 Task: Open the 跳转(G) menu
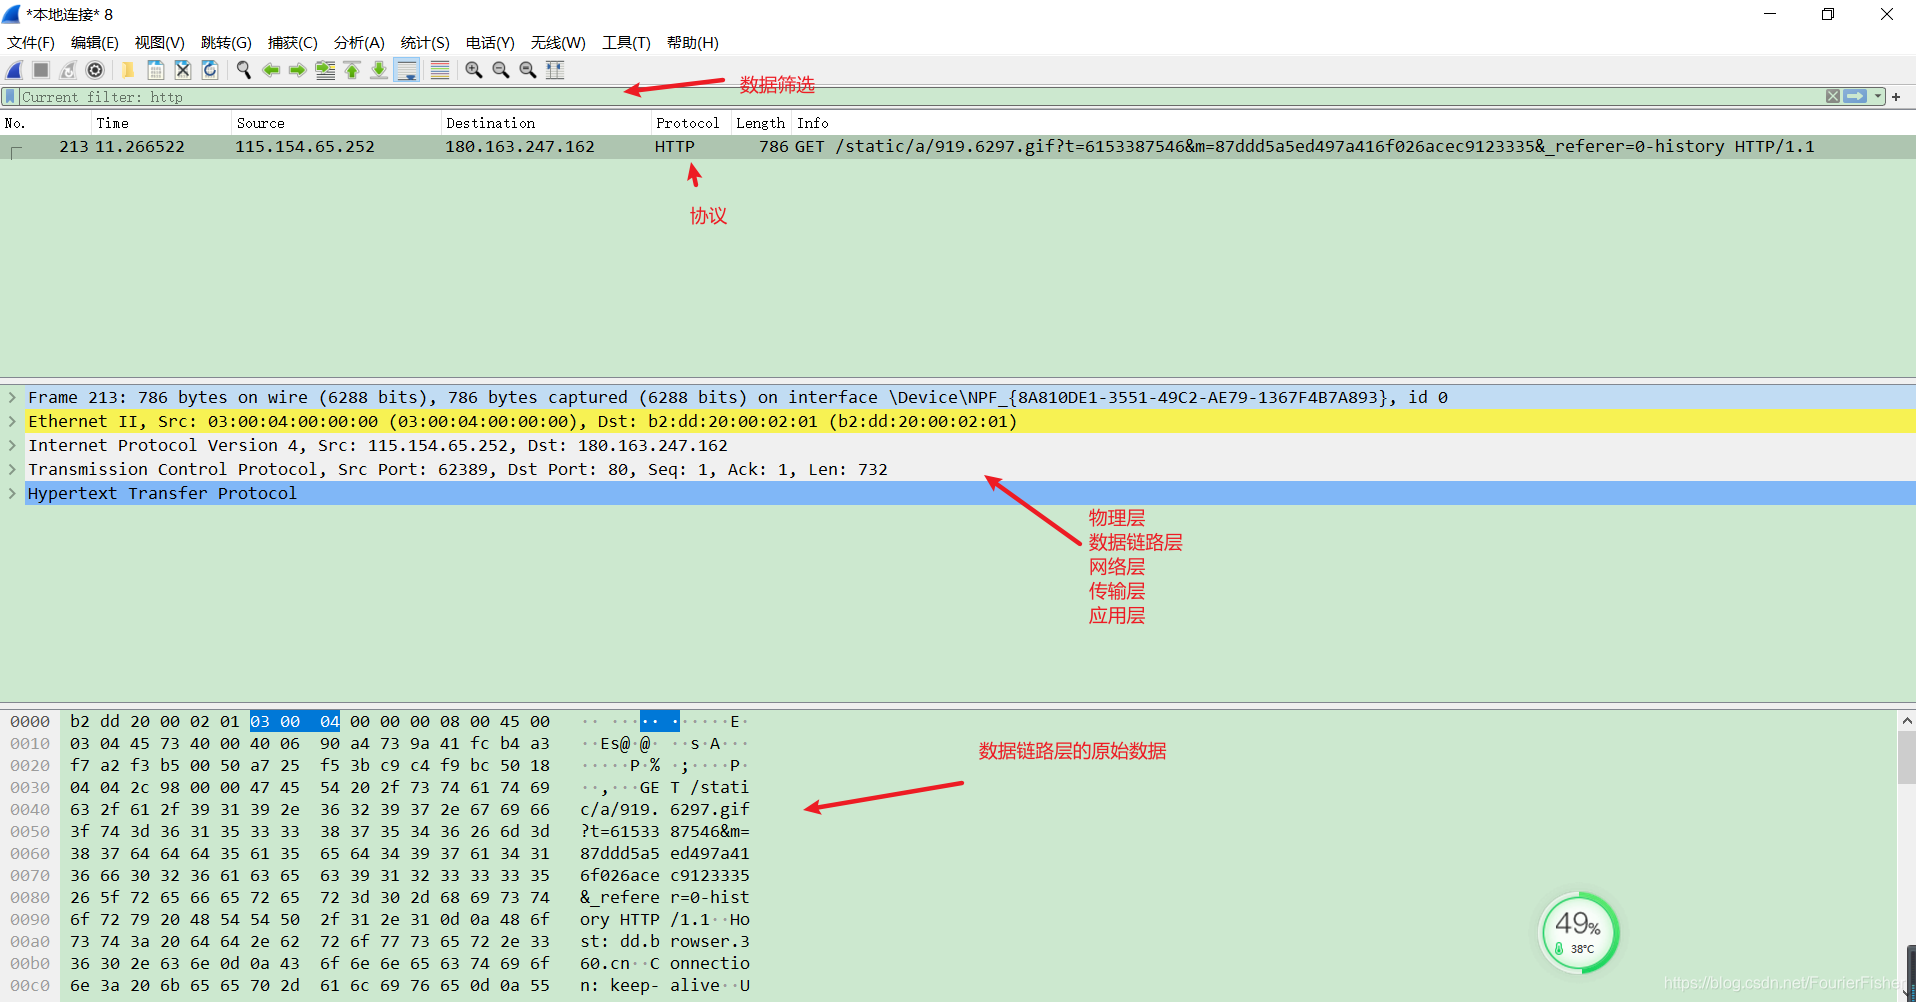click(x=226, y=43)
